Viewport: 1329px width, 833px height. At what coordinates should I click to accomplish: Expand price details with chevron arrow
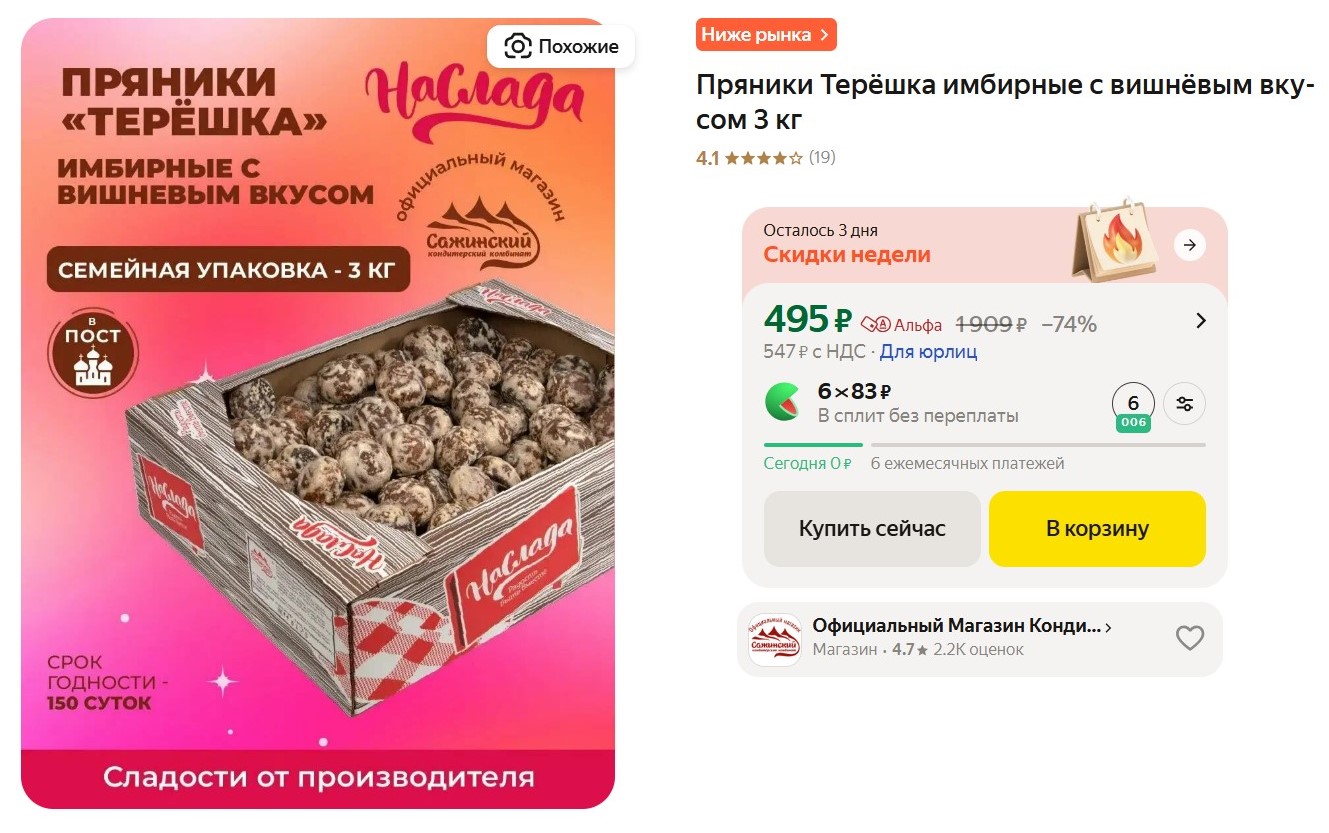click(1201, 321)
